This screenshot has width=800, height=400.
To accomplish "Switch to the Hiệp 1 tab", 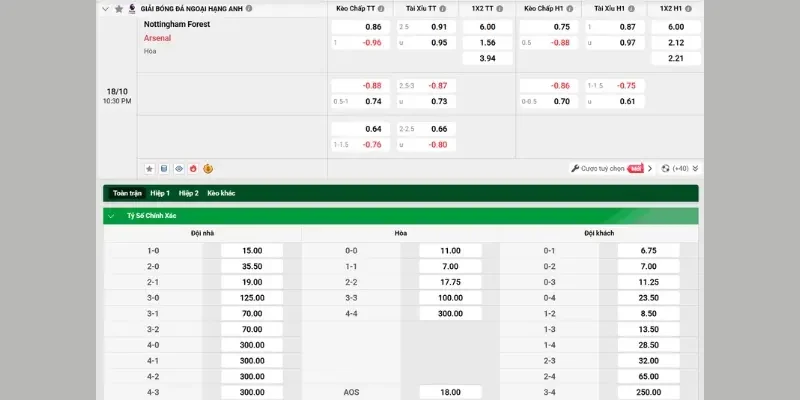I will [x=160, y=193].
